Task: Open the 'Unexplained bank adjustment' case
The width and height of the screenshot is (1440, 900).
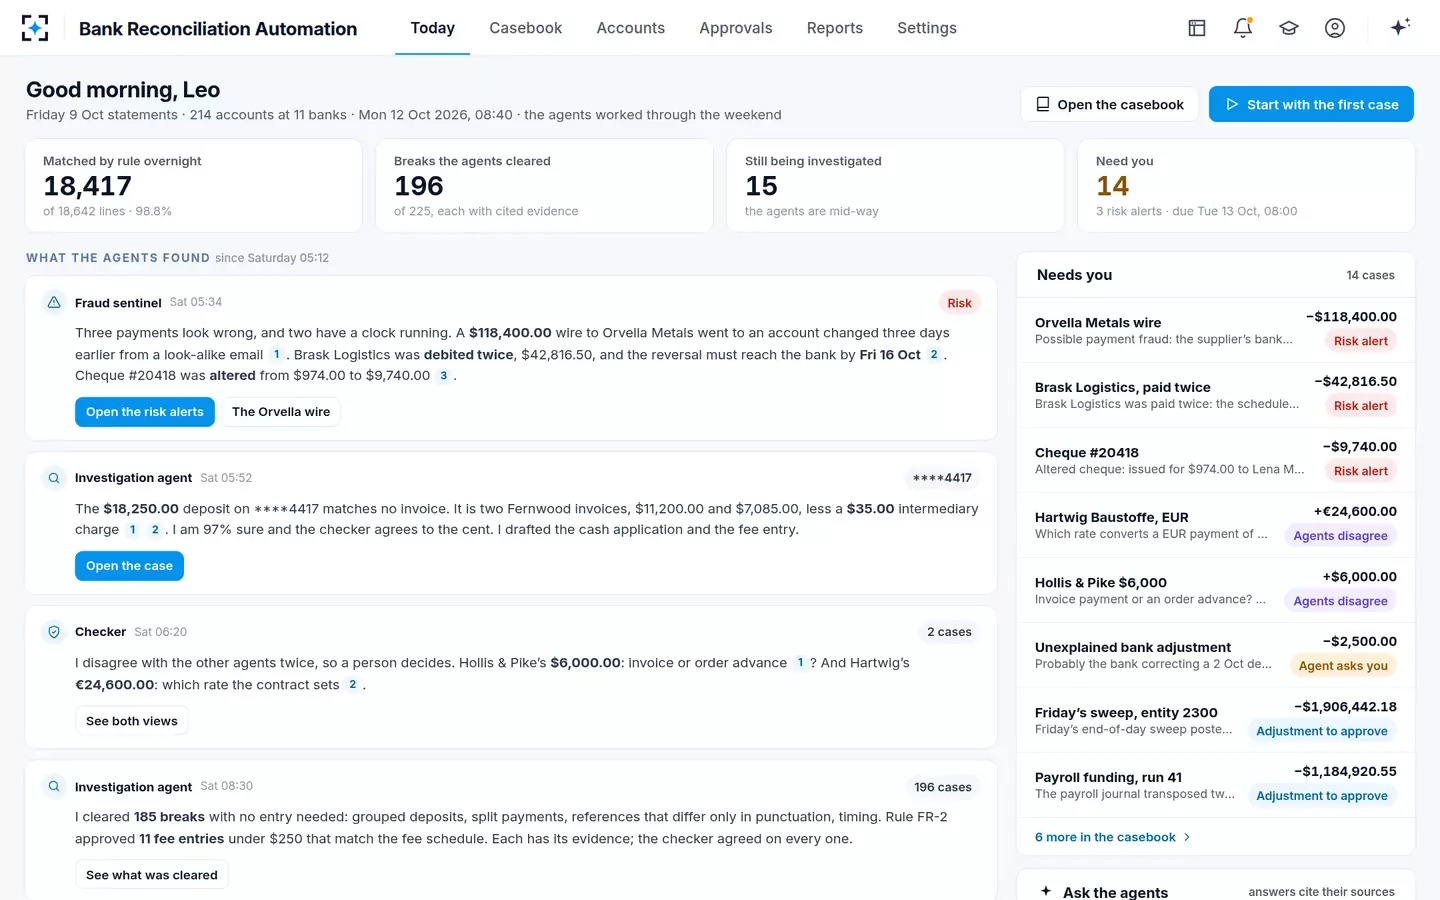Action: click(x=1216, y=655)
